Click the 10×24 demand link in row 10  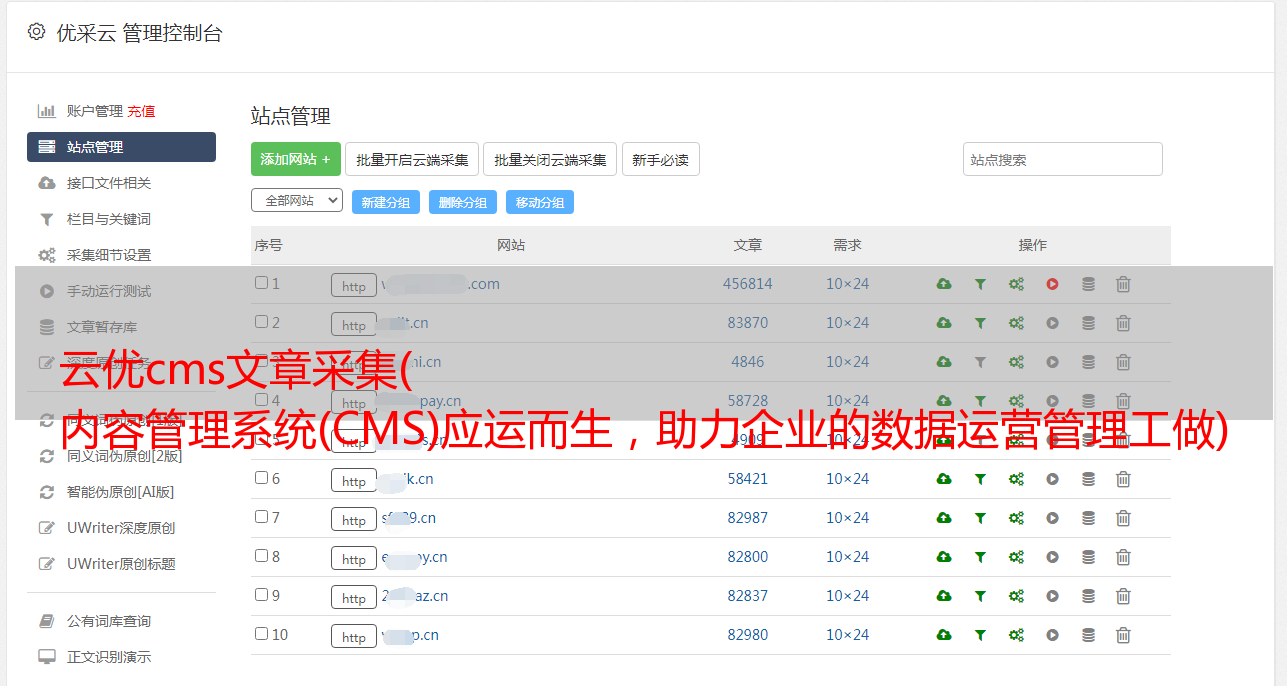(x=847, y=635)
